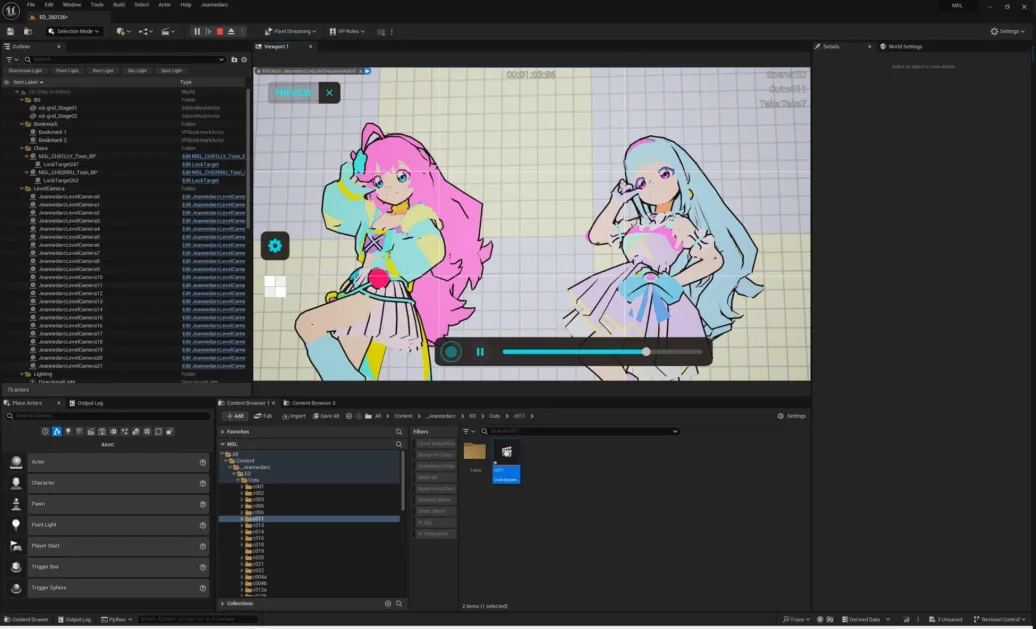
Task: Click the +Add button in the Content Browser
Action: 235,416
